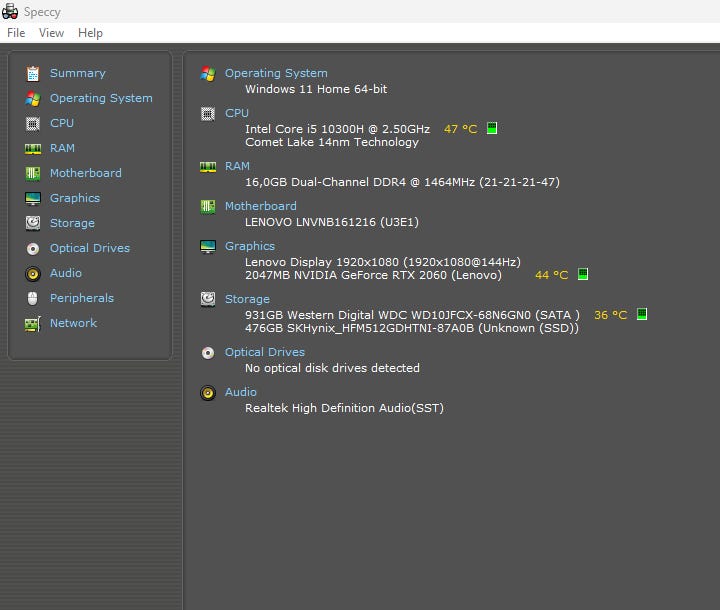Click the green storage temperature indicator icon

point(642,314)
